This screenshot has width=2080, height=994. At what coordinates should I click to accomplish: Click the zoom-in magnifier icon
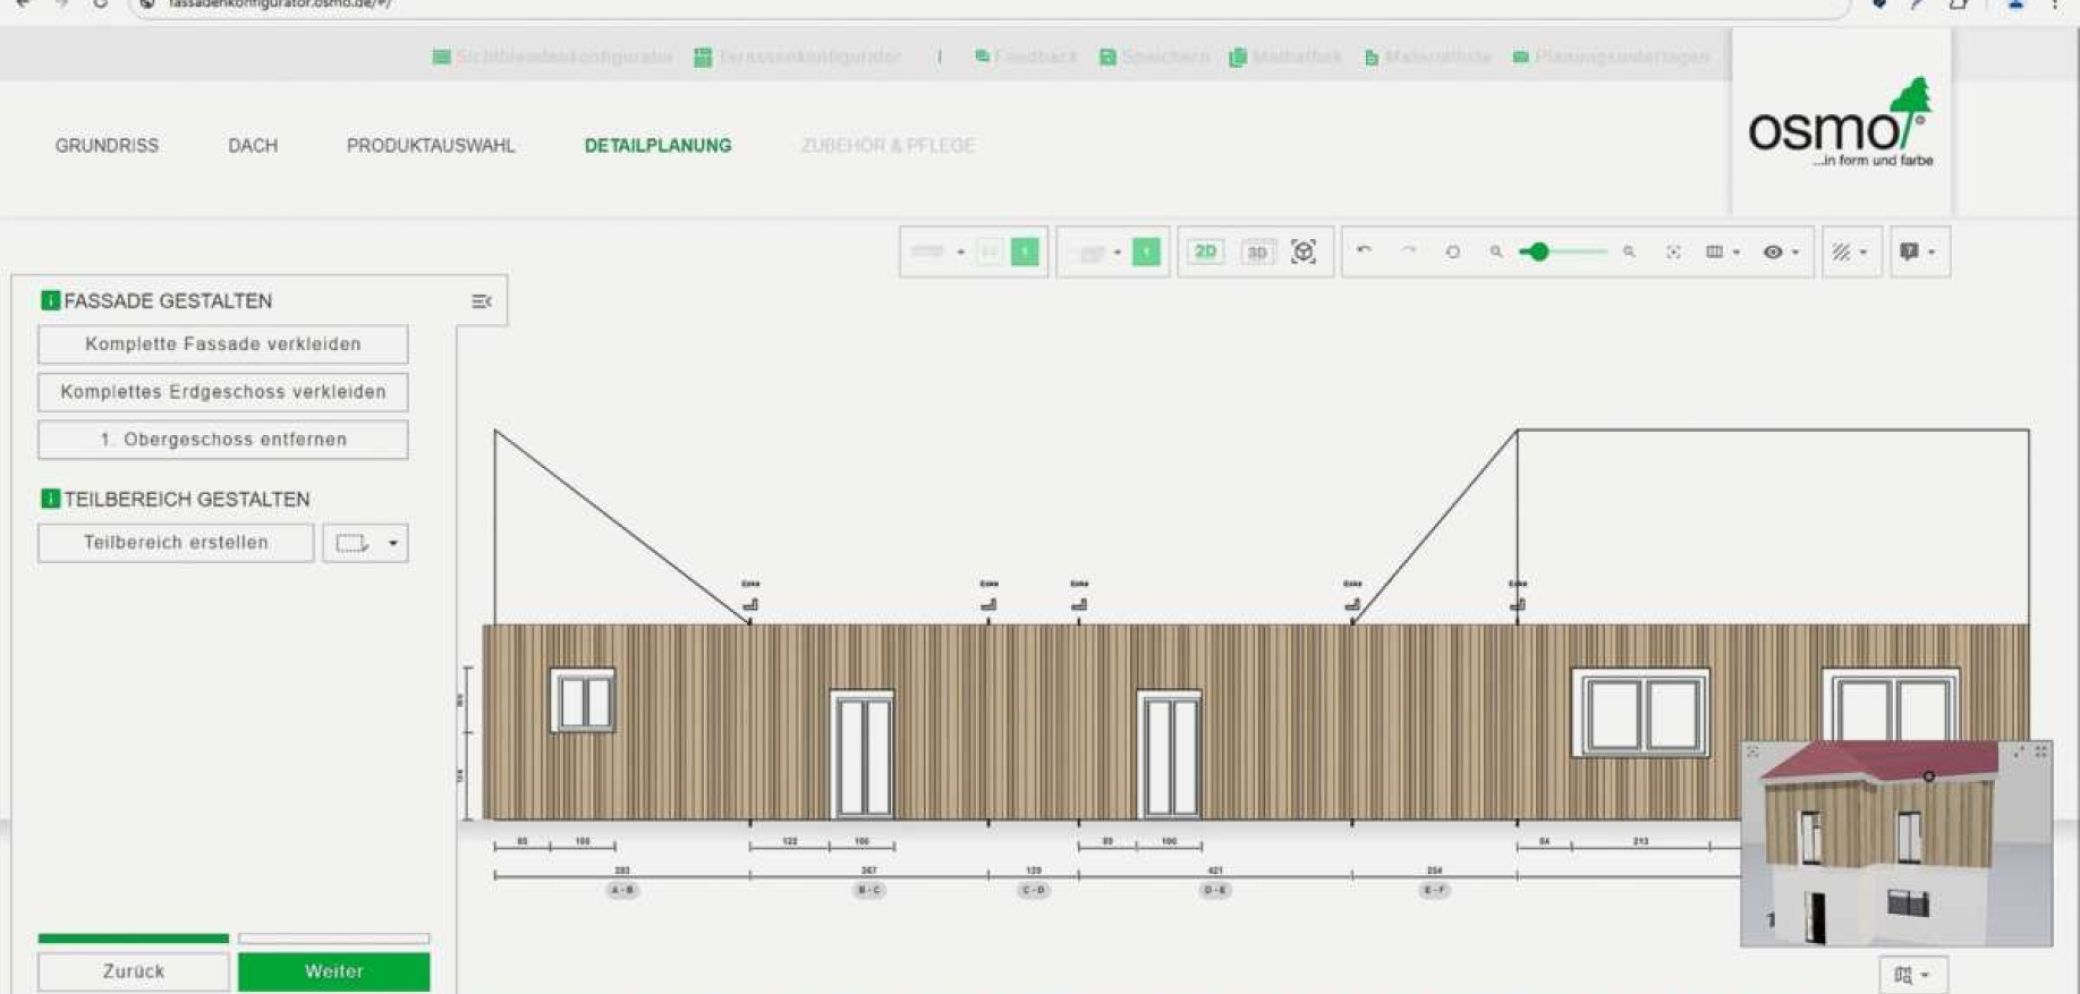(x=1629, y=252)
